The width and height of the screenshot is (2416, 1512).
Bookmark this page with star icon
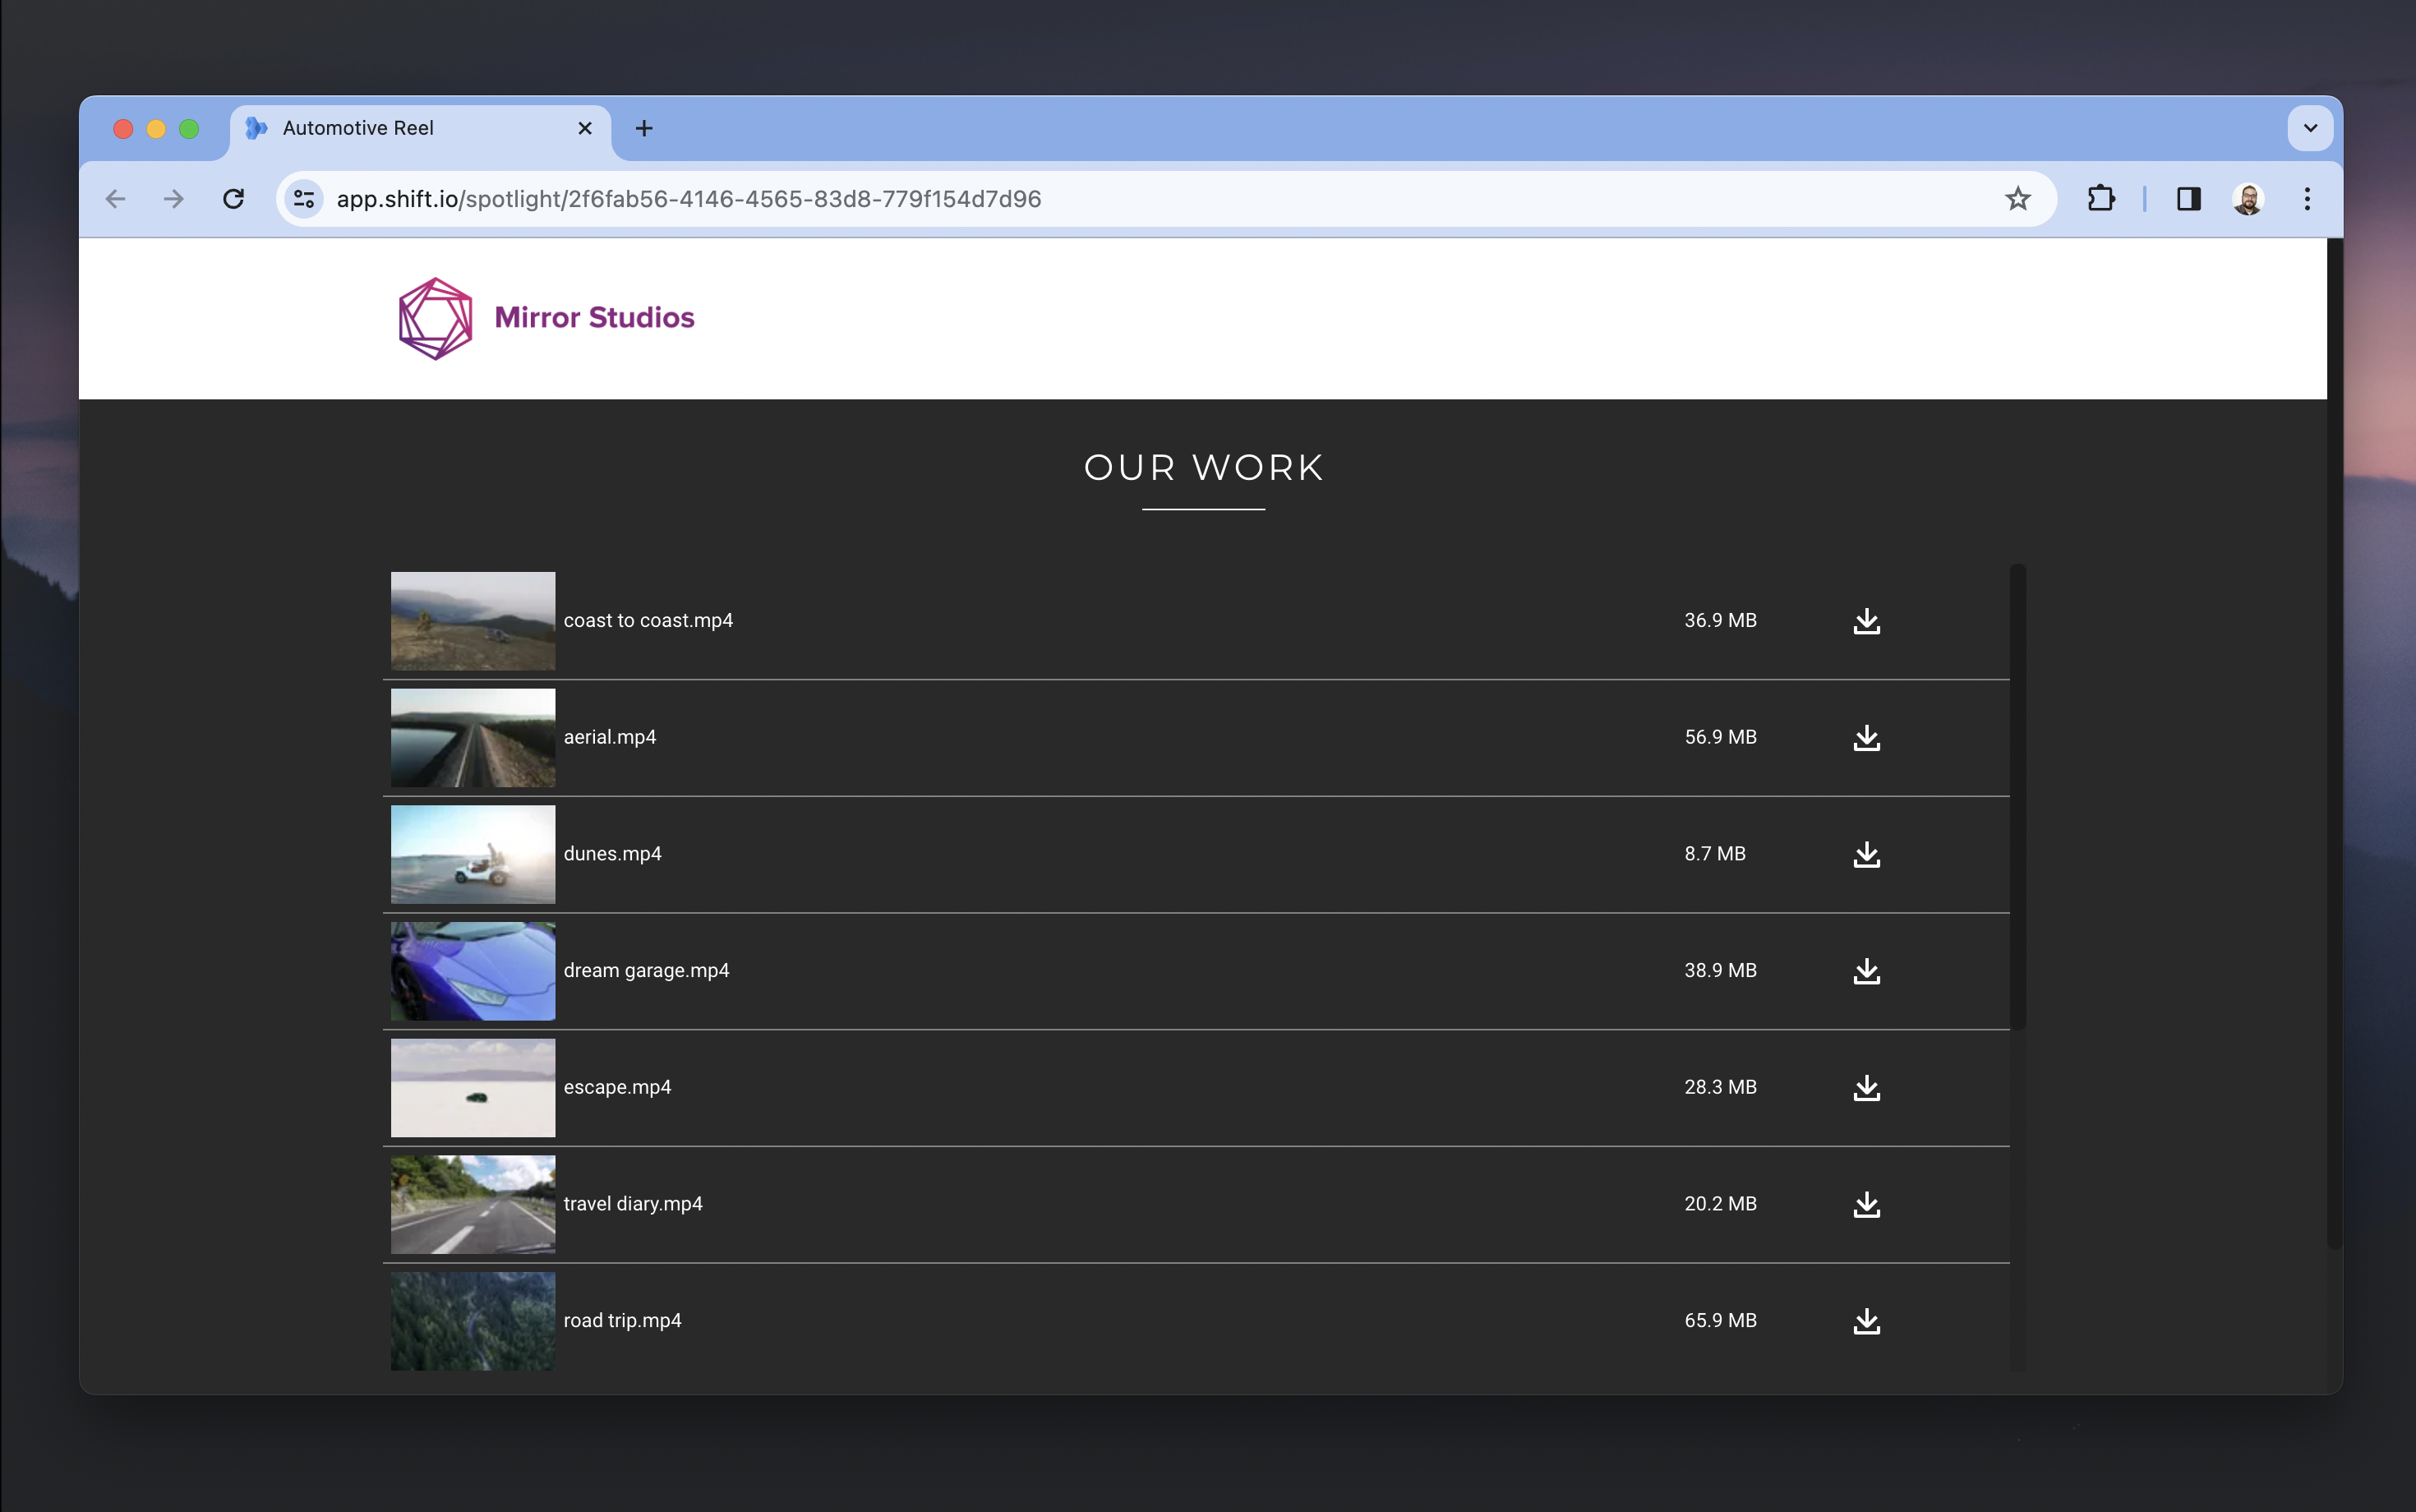pos(2017,199)
